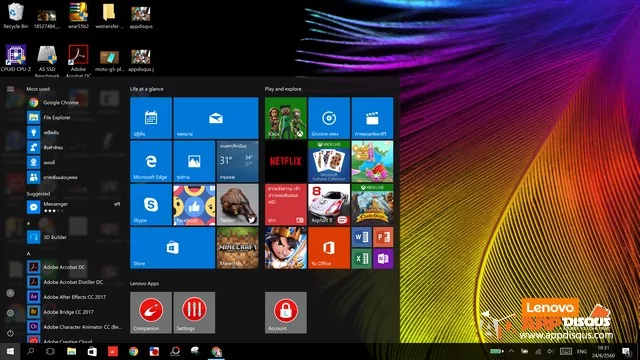Select the wetransfer desktop folder

109,16
